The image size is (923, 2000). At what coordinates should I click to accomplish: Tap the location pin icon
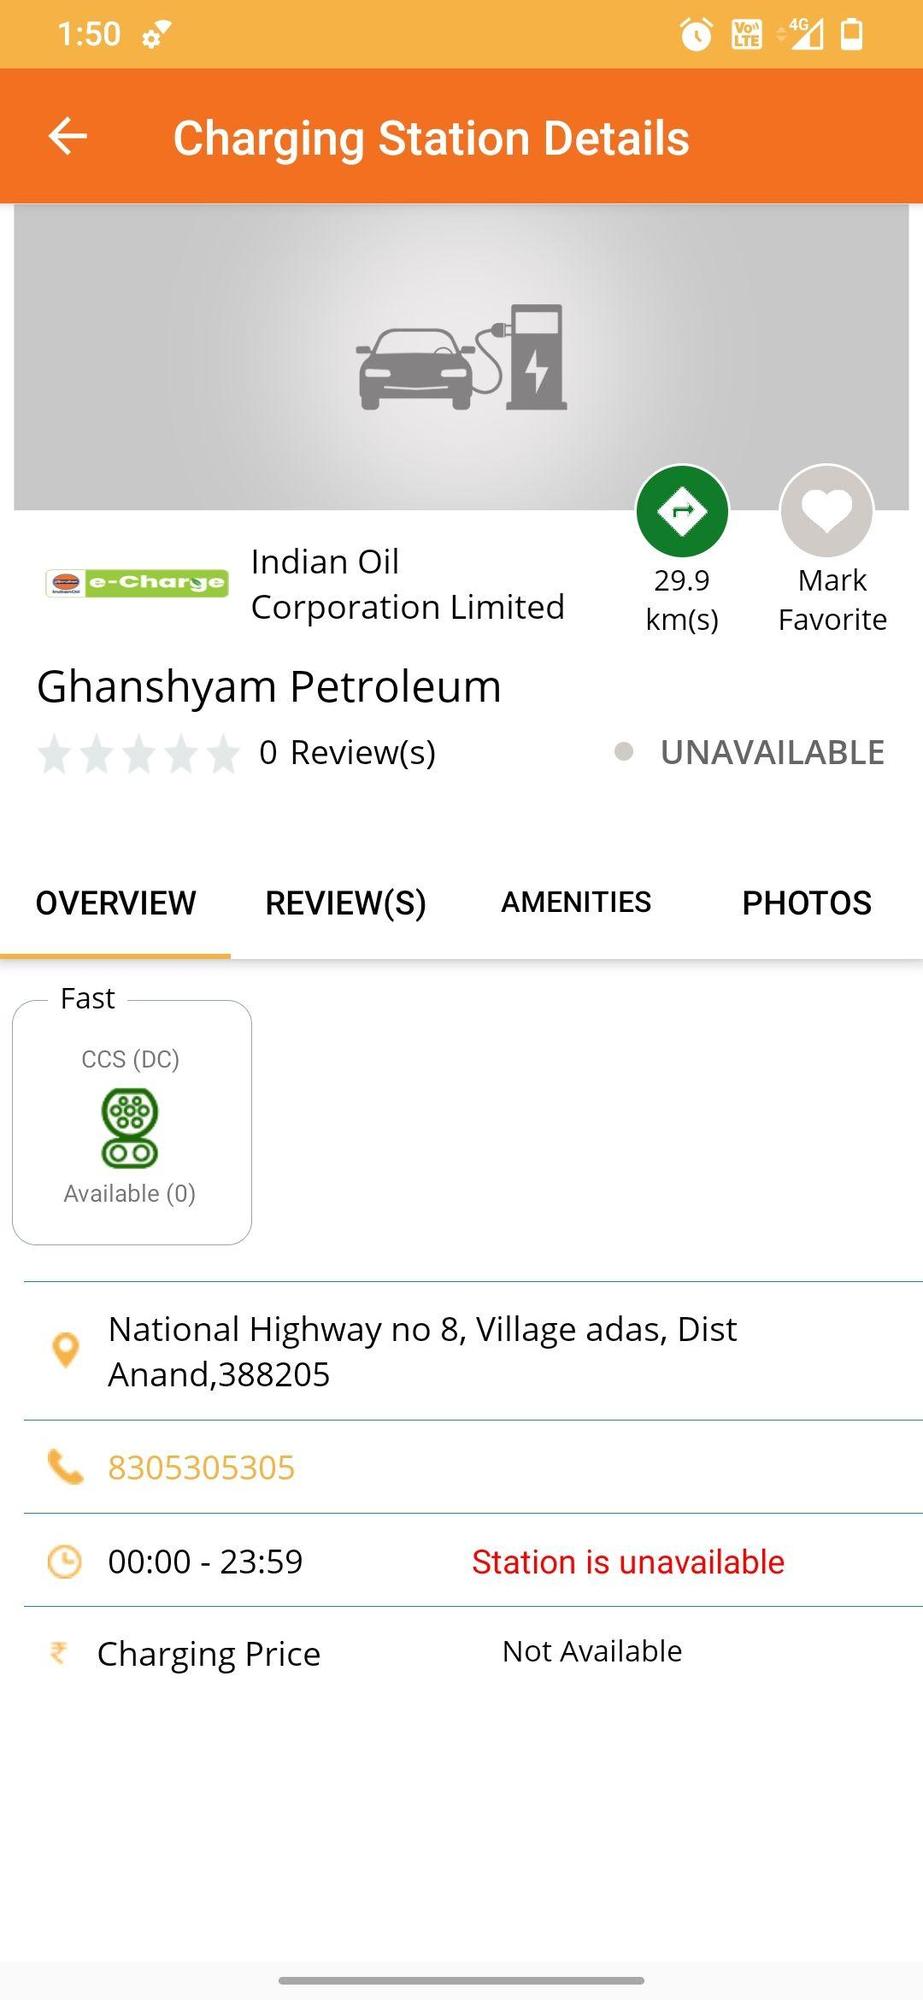tap(65, 1350)
